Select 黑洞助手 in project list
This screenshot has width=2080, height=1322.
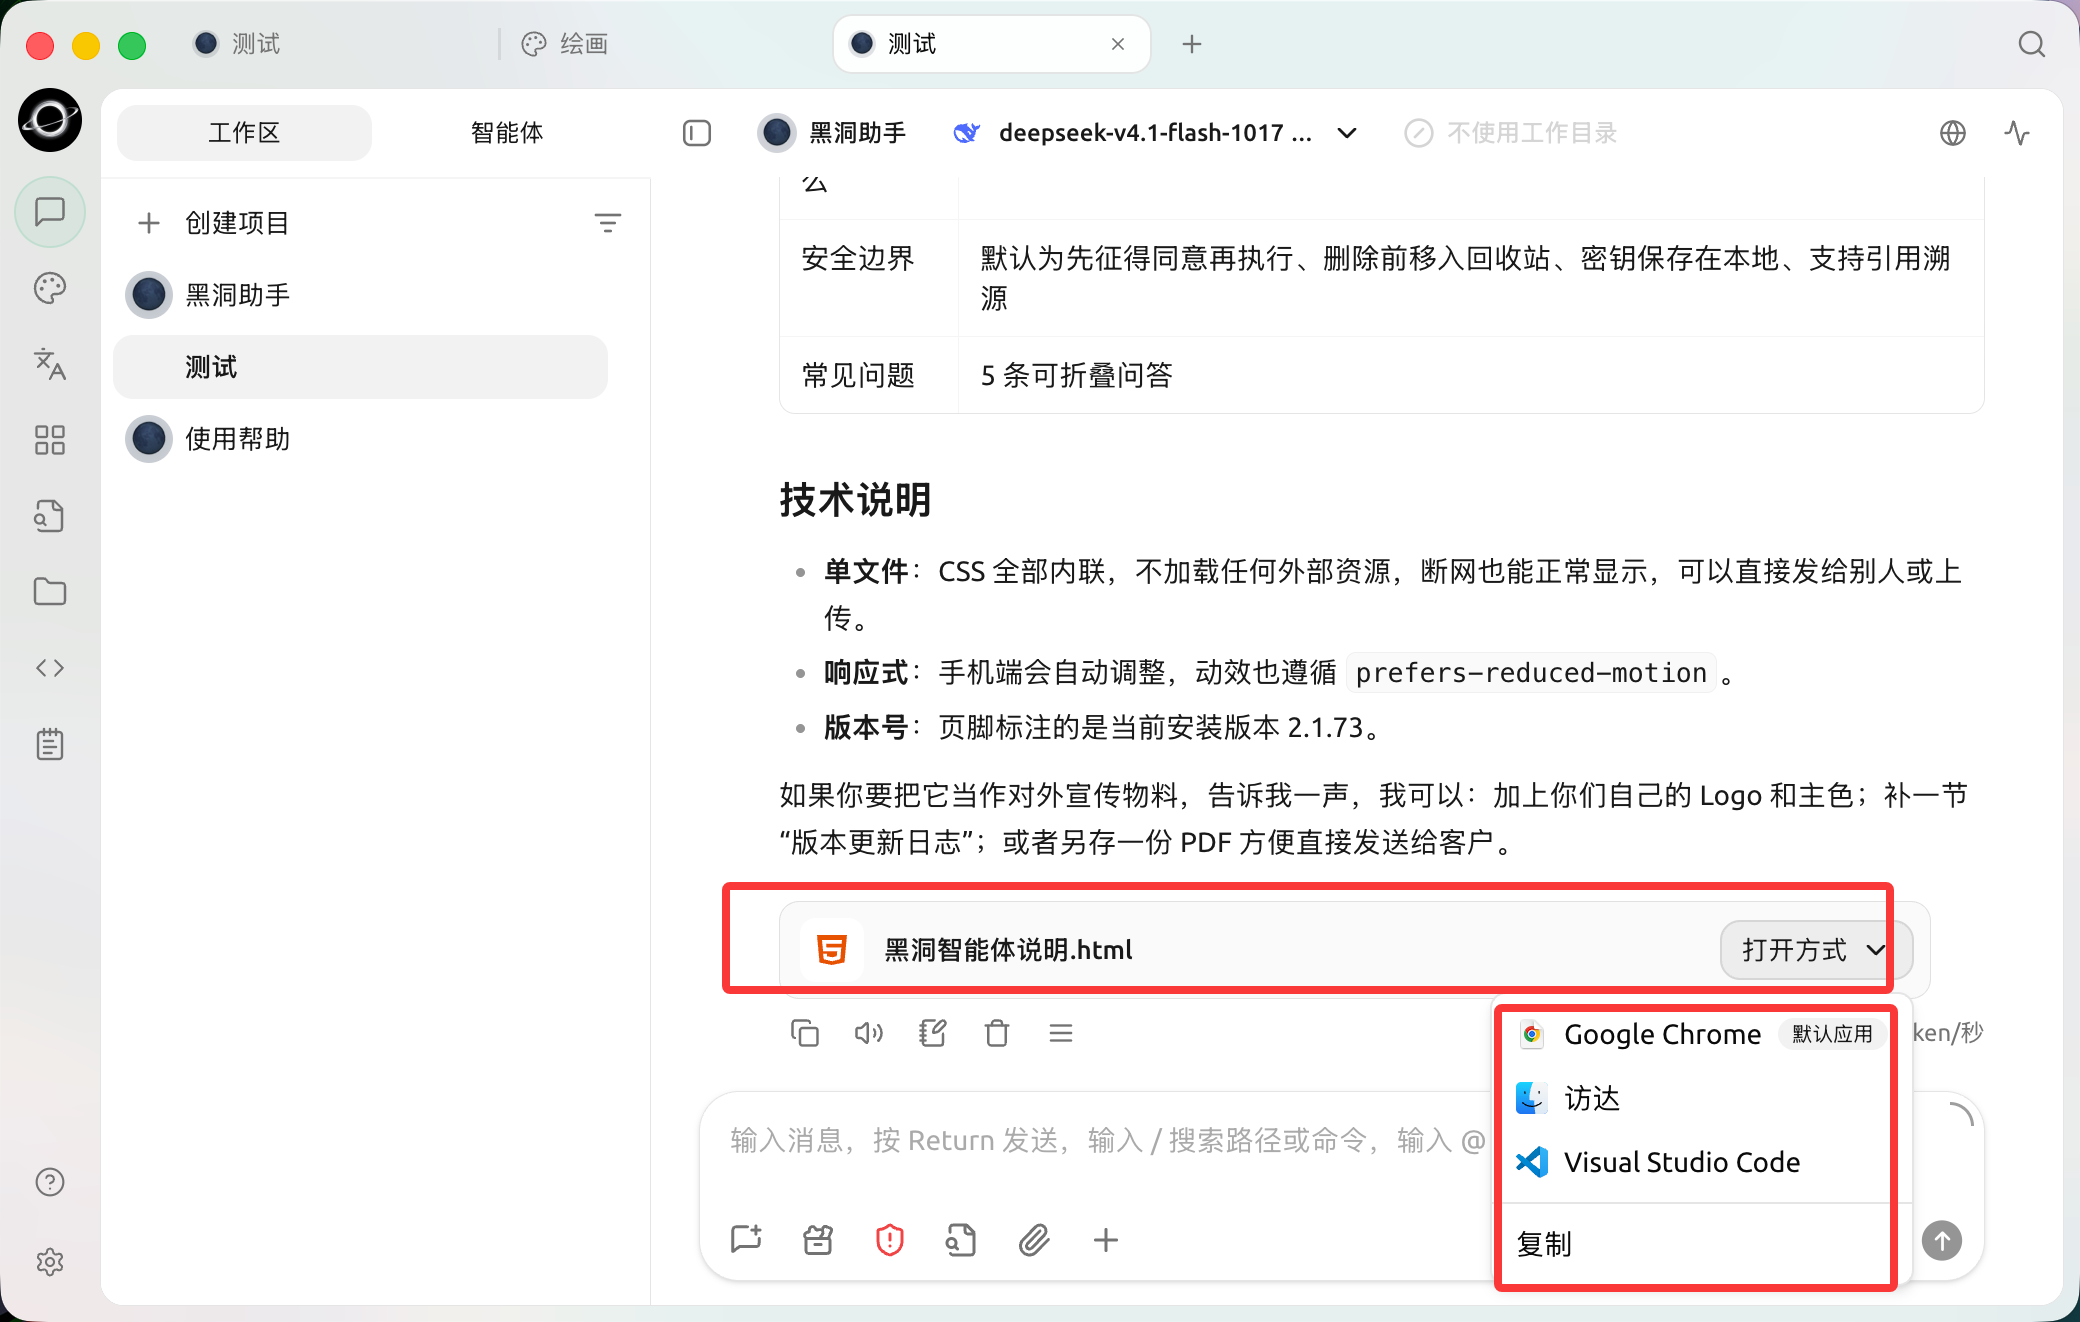tap(362, 295)
